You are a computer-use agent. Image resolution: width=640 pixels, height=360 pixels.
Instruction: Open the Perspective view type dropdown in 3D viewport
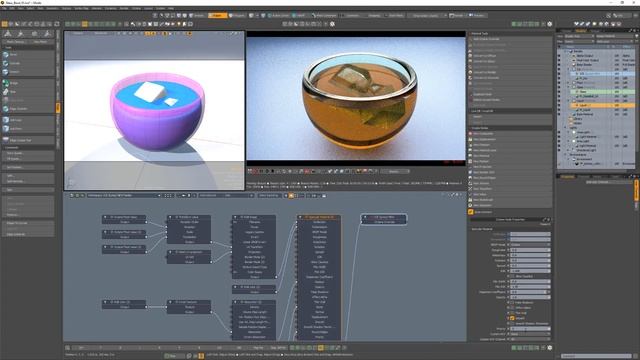point(78,33)
